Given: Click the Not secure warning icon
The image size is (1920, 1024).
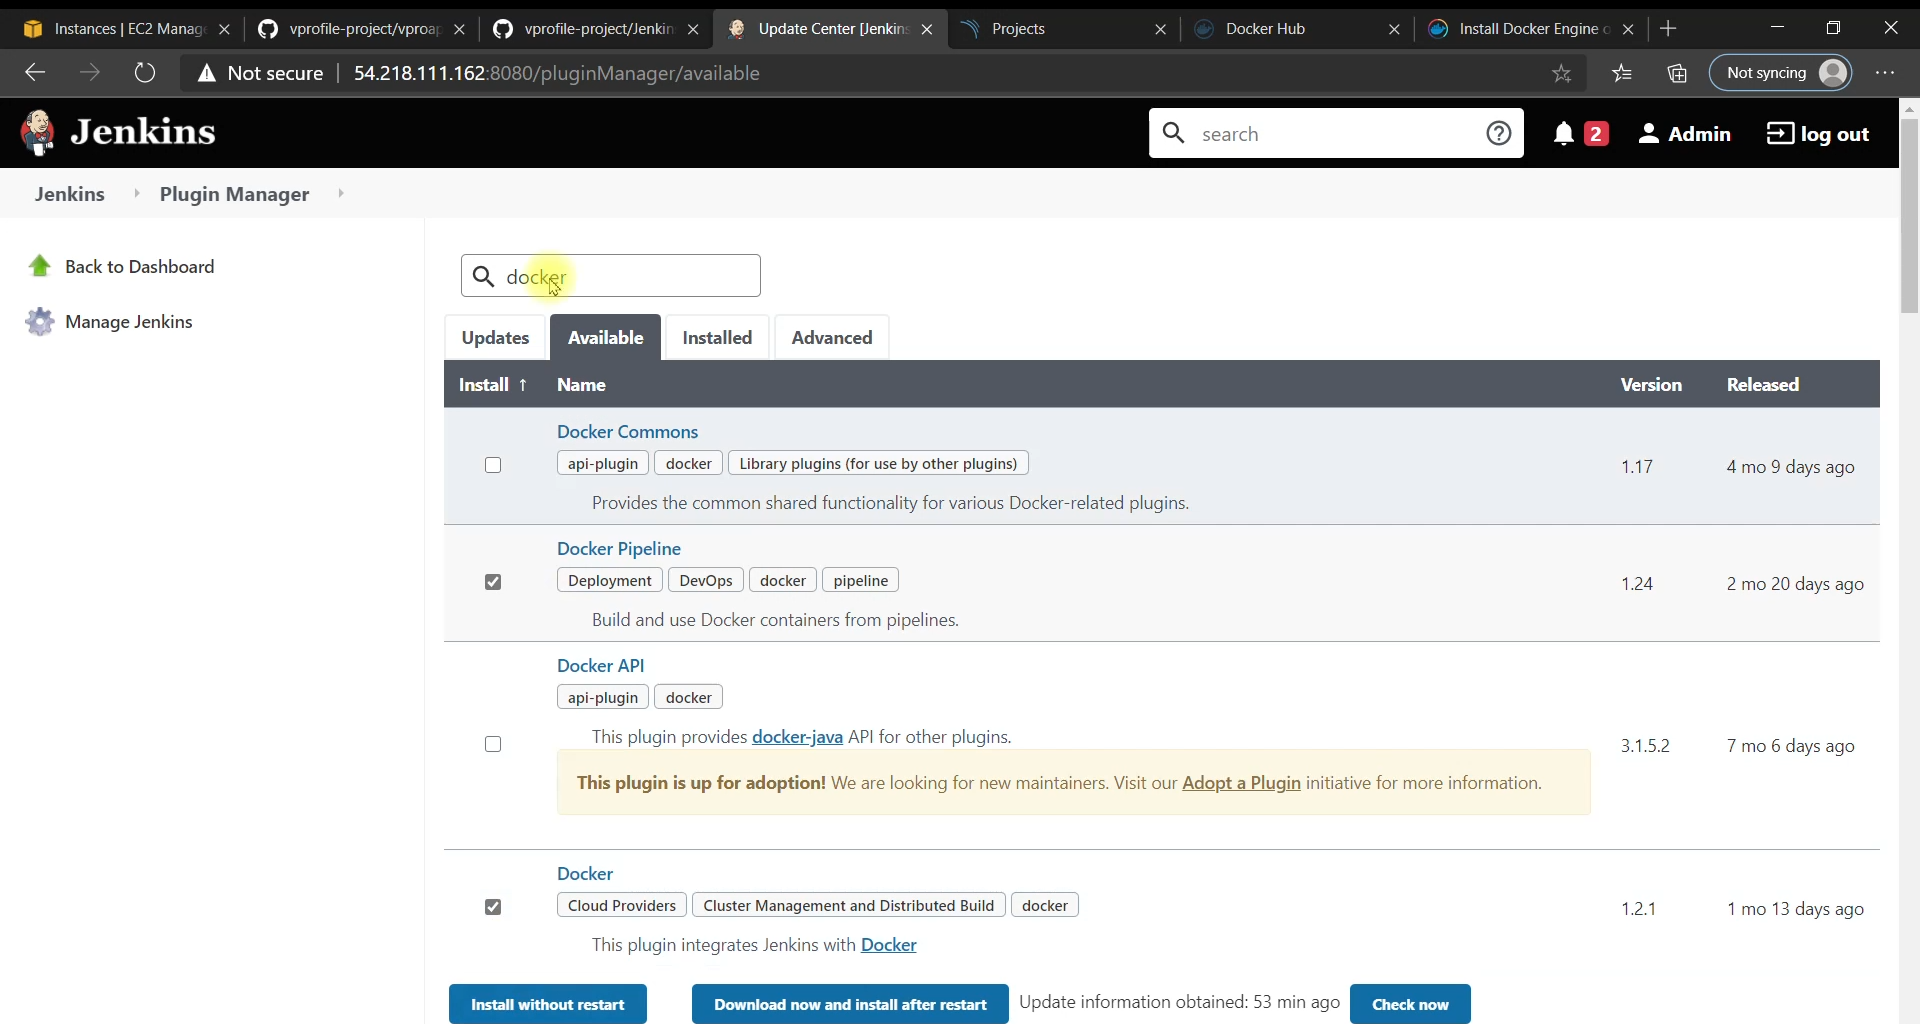Looking at the screenshot, I should (206, 73).
